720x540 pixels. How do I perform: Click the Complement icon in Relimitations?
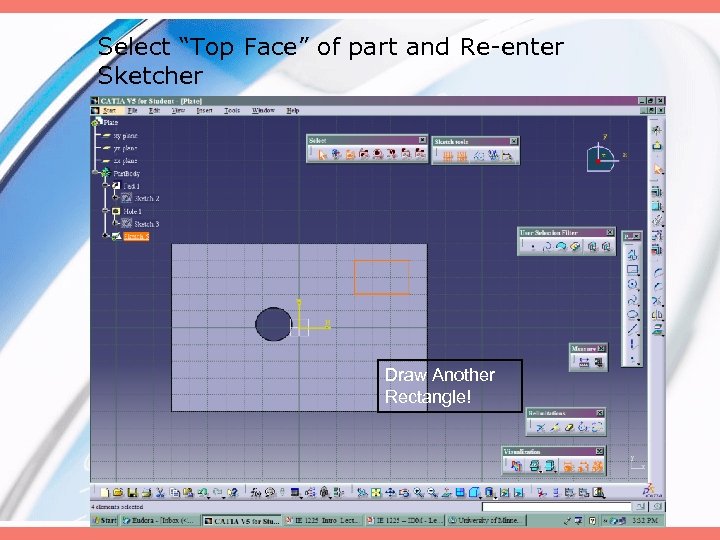tap(597, 427)
